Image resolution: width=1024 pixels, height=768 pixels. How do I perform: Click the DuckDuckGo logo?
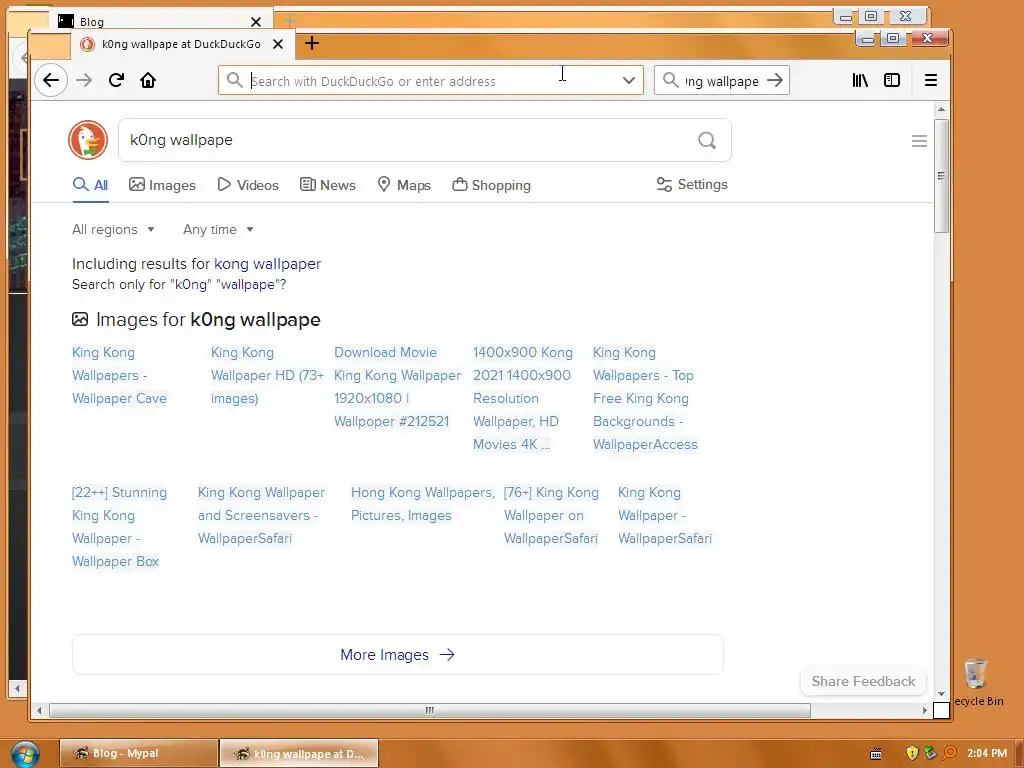[x=88, y=140]
